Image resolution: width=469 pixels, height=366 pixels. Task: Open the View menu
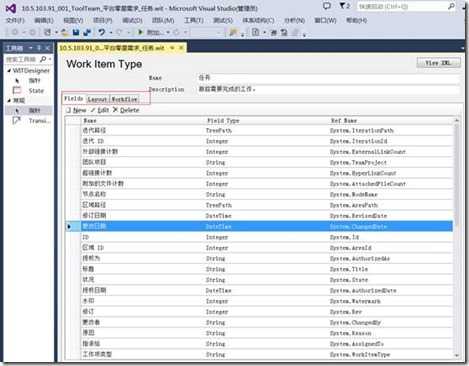[73, 20]
